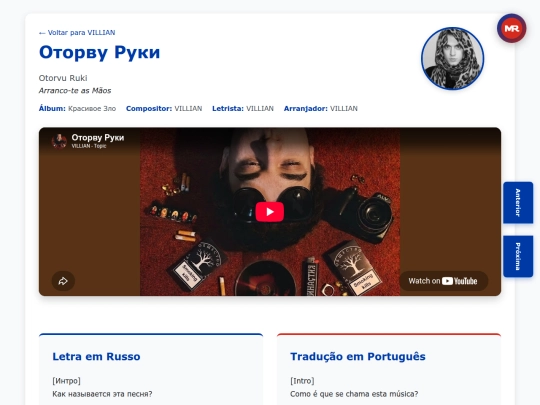Click the 'Letra em Russo' heading
Viewport: 540px width, 405px height.
click(96, 356)
